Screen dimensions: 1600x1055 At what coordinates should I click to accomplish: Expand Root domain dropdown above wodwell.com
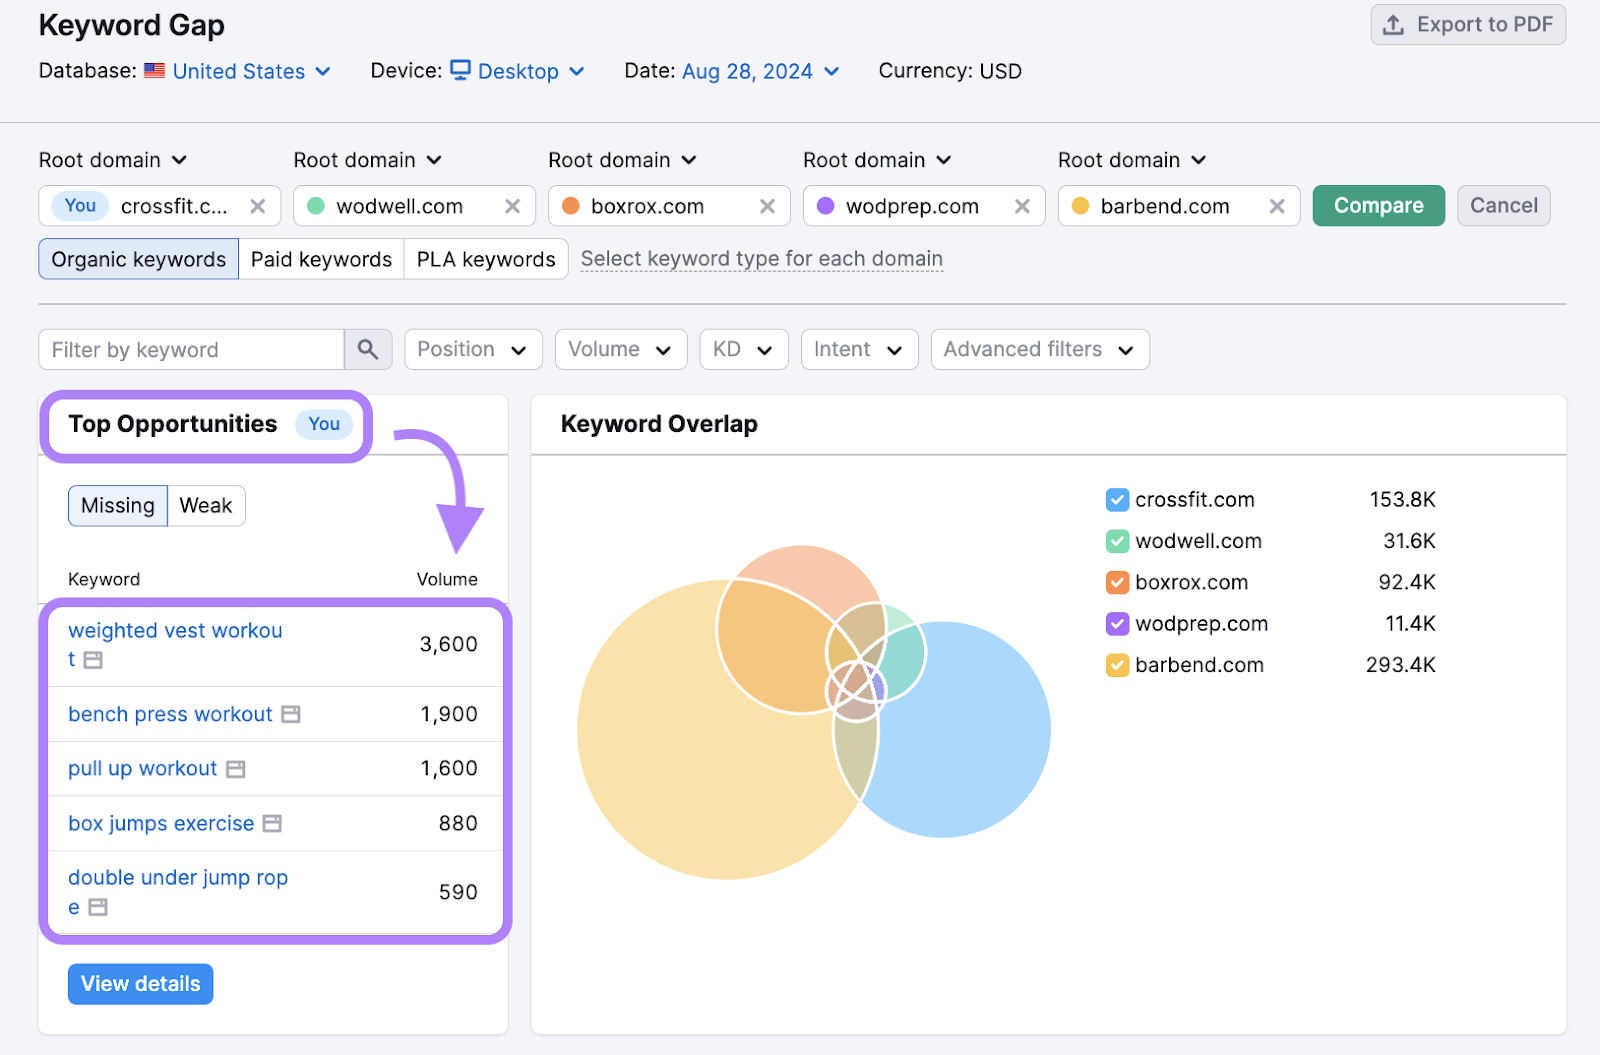368,160
